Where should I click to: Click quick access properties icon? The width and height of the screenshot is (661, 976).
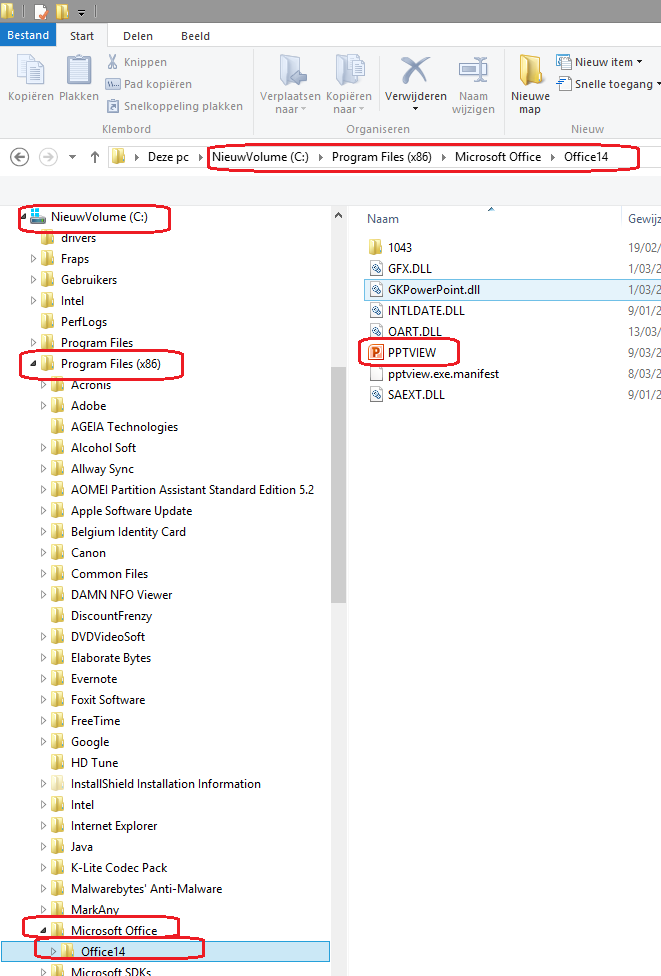click(x=41, y=11)
